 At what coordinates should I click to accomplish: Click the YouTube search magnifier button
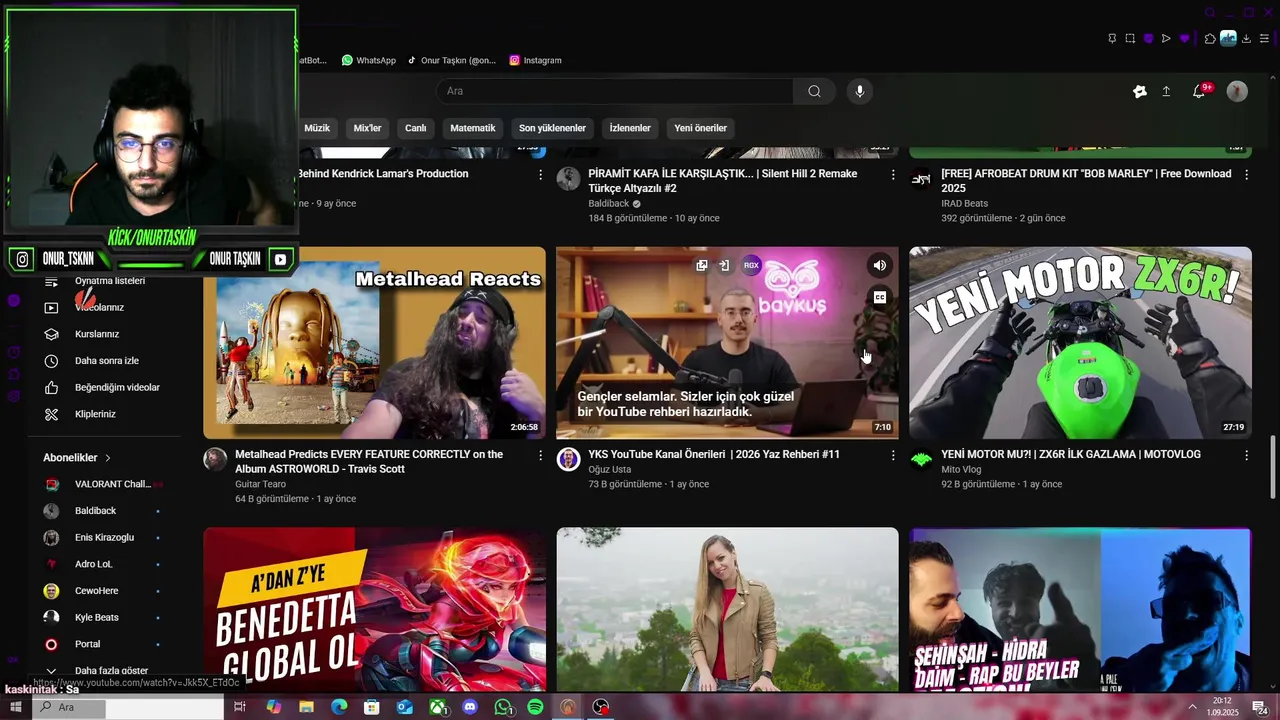(814, 91)
